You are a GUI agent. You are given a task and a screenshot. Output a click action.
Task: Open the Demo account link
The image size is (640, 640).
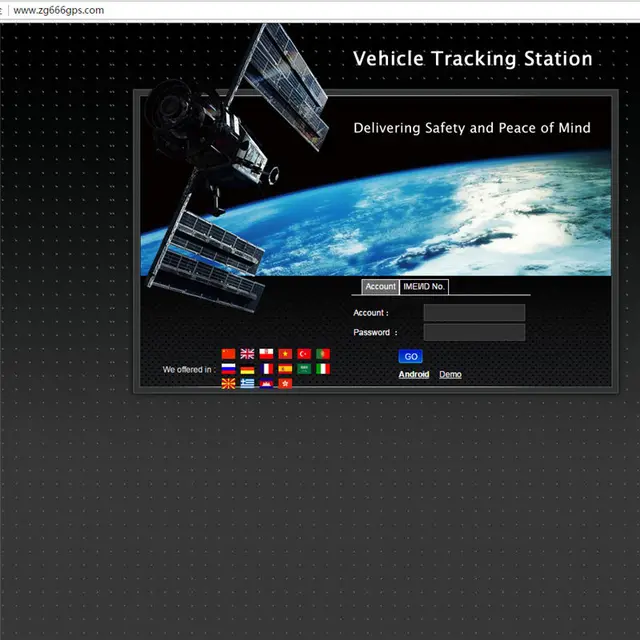coord(450,374)
